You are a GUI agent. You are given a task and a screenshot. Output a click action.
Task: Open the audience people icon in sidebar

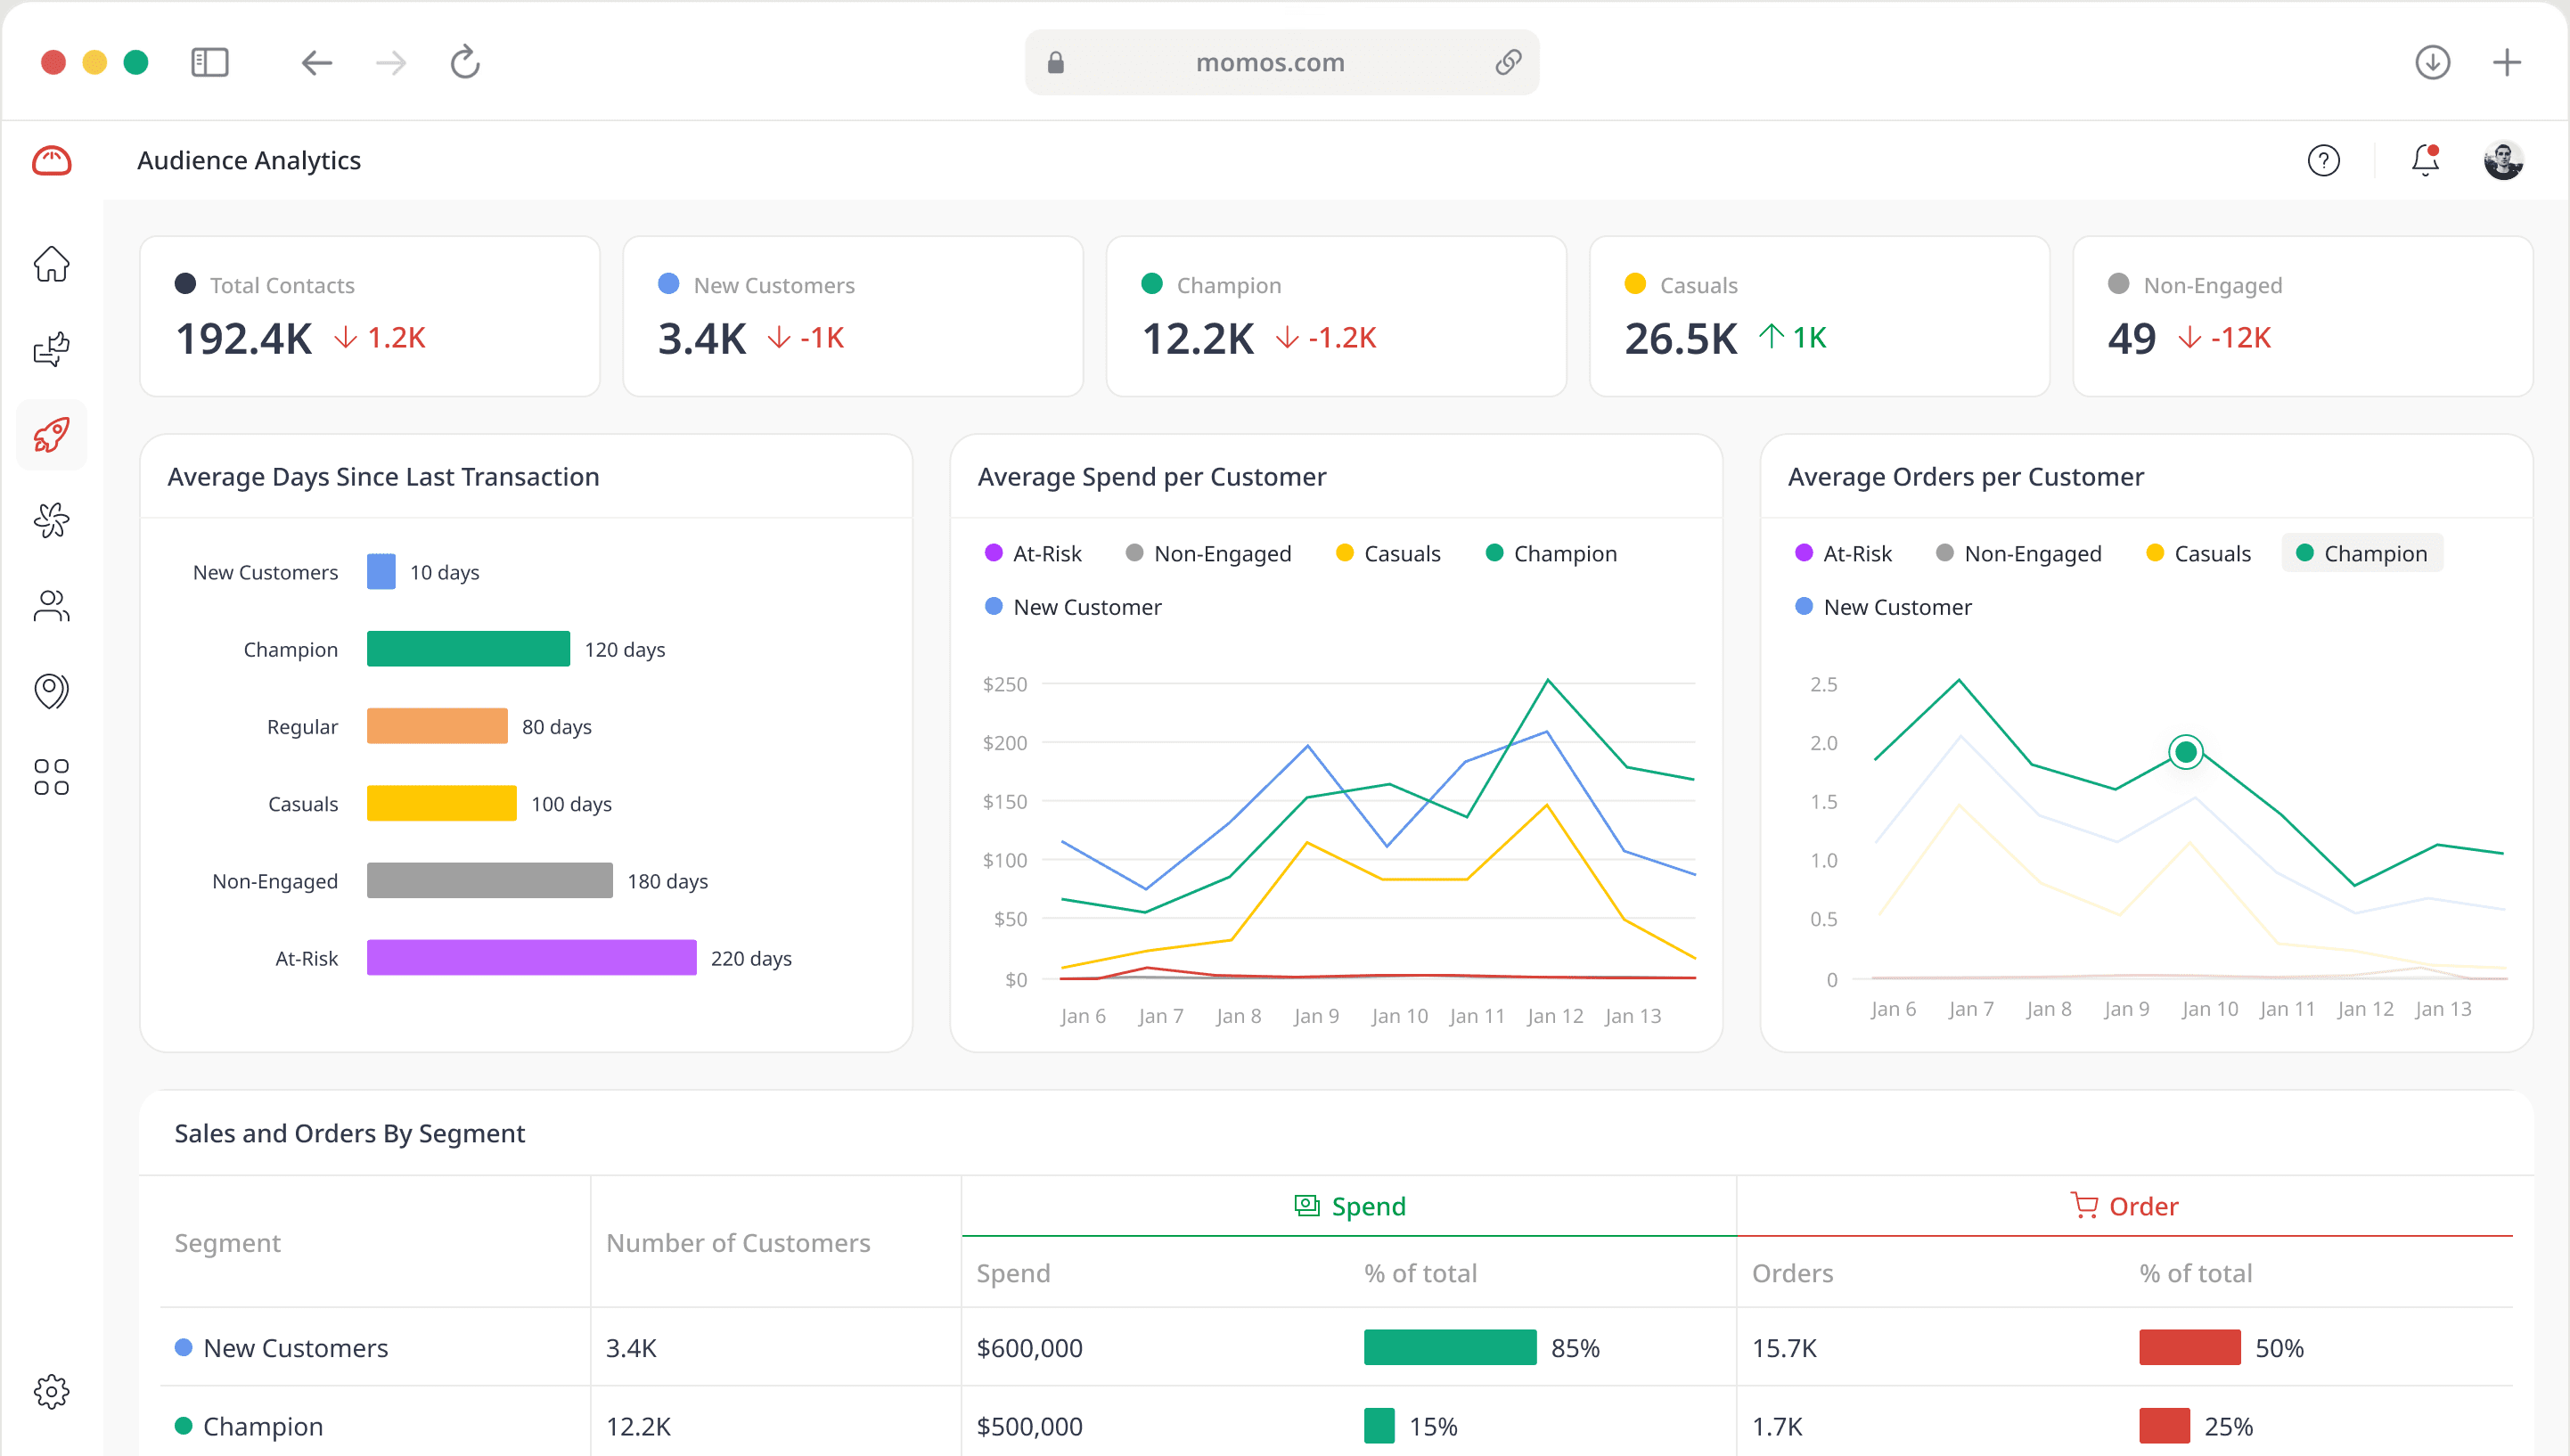51,605
